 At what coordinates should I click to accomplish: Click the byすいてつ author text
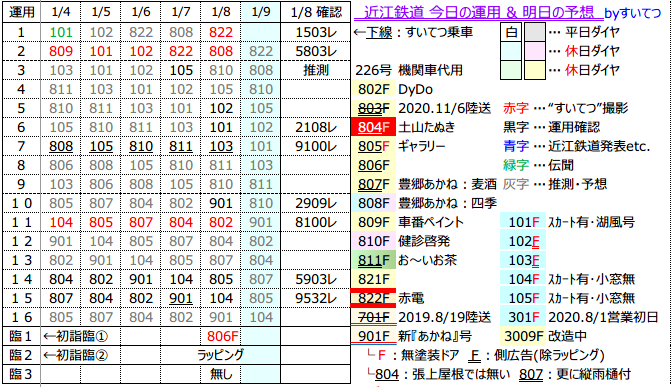[x=632, y=13]
